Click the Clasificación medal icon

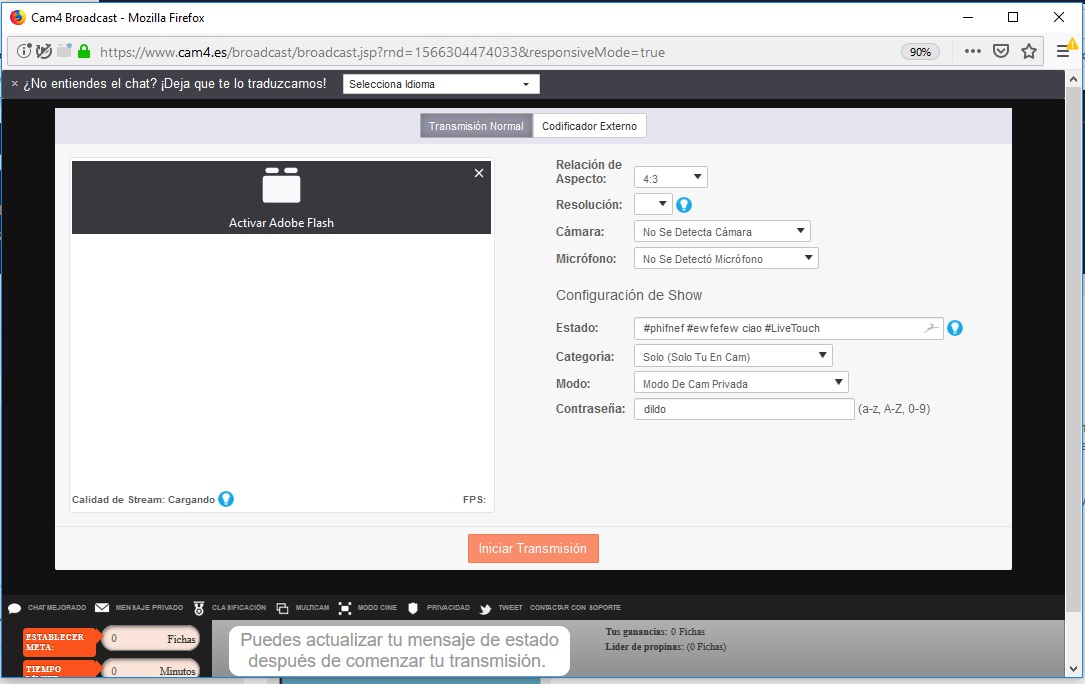[x=199, y=608]
